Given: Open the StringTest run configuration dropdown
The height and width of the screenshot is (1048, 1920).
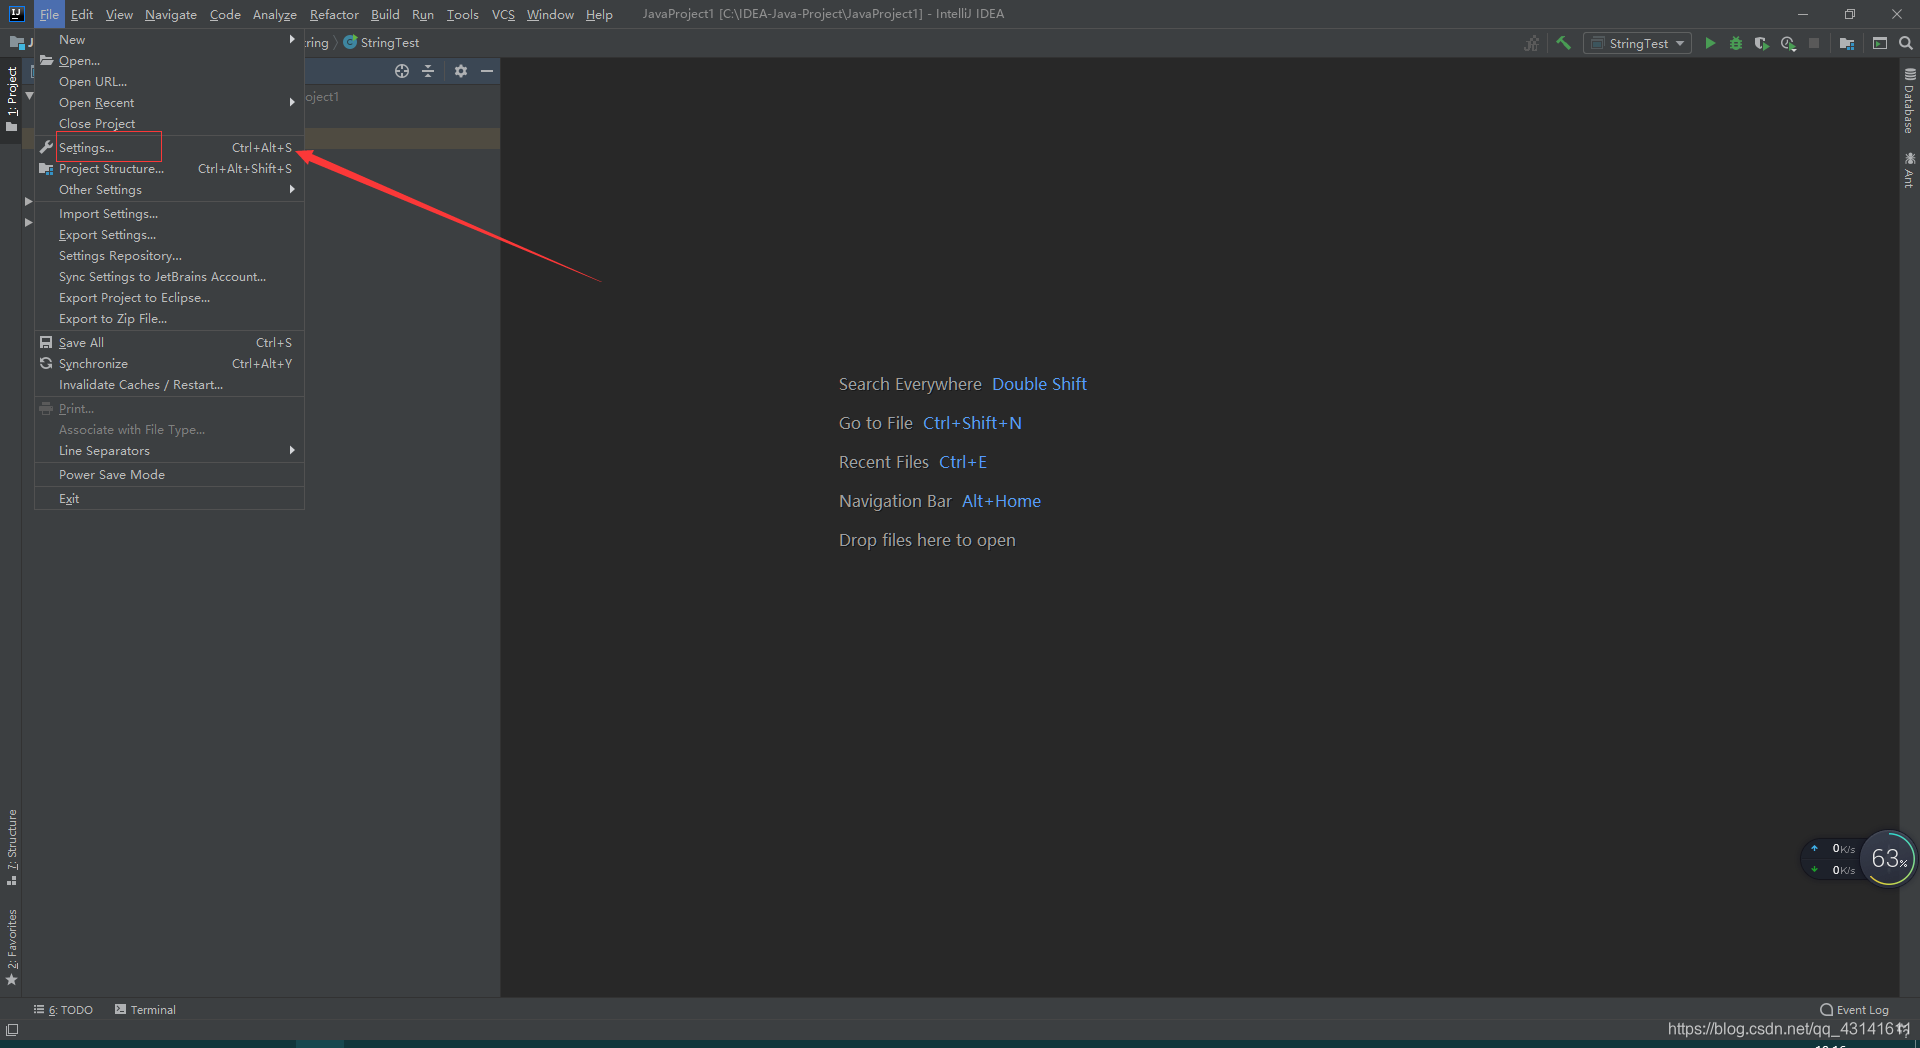Looking at the screenshot, I should 1637,43.
